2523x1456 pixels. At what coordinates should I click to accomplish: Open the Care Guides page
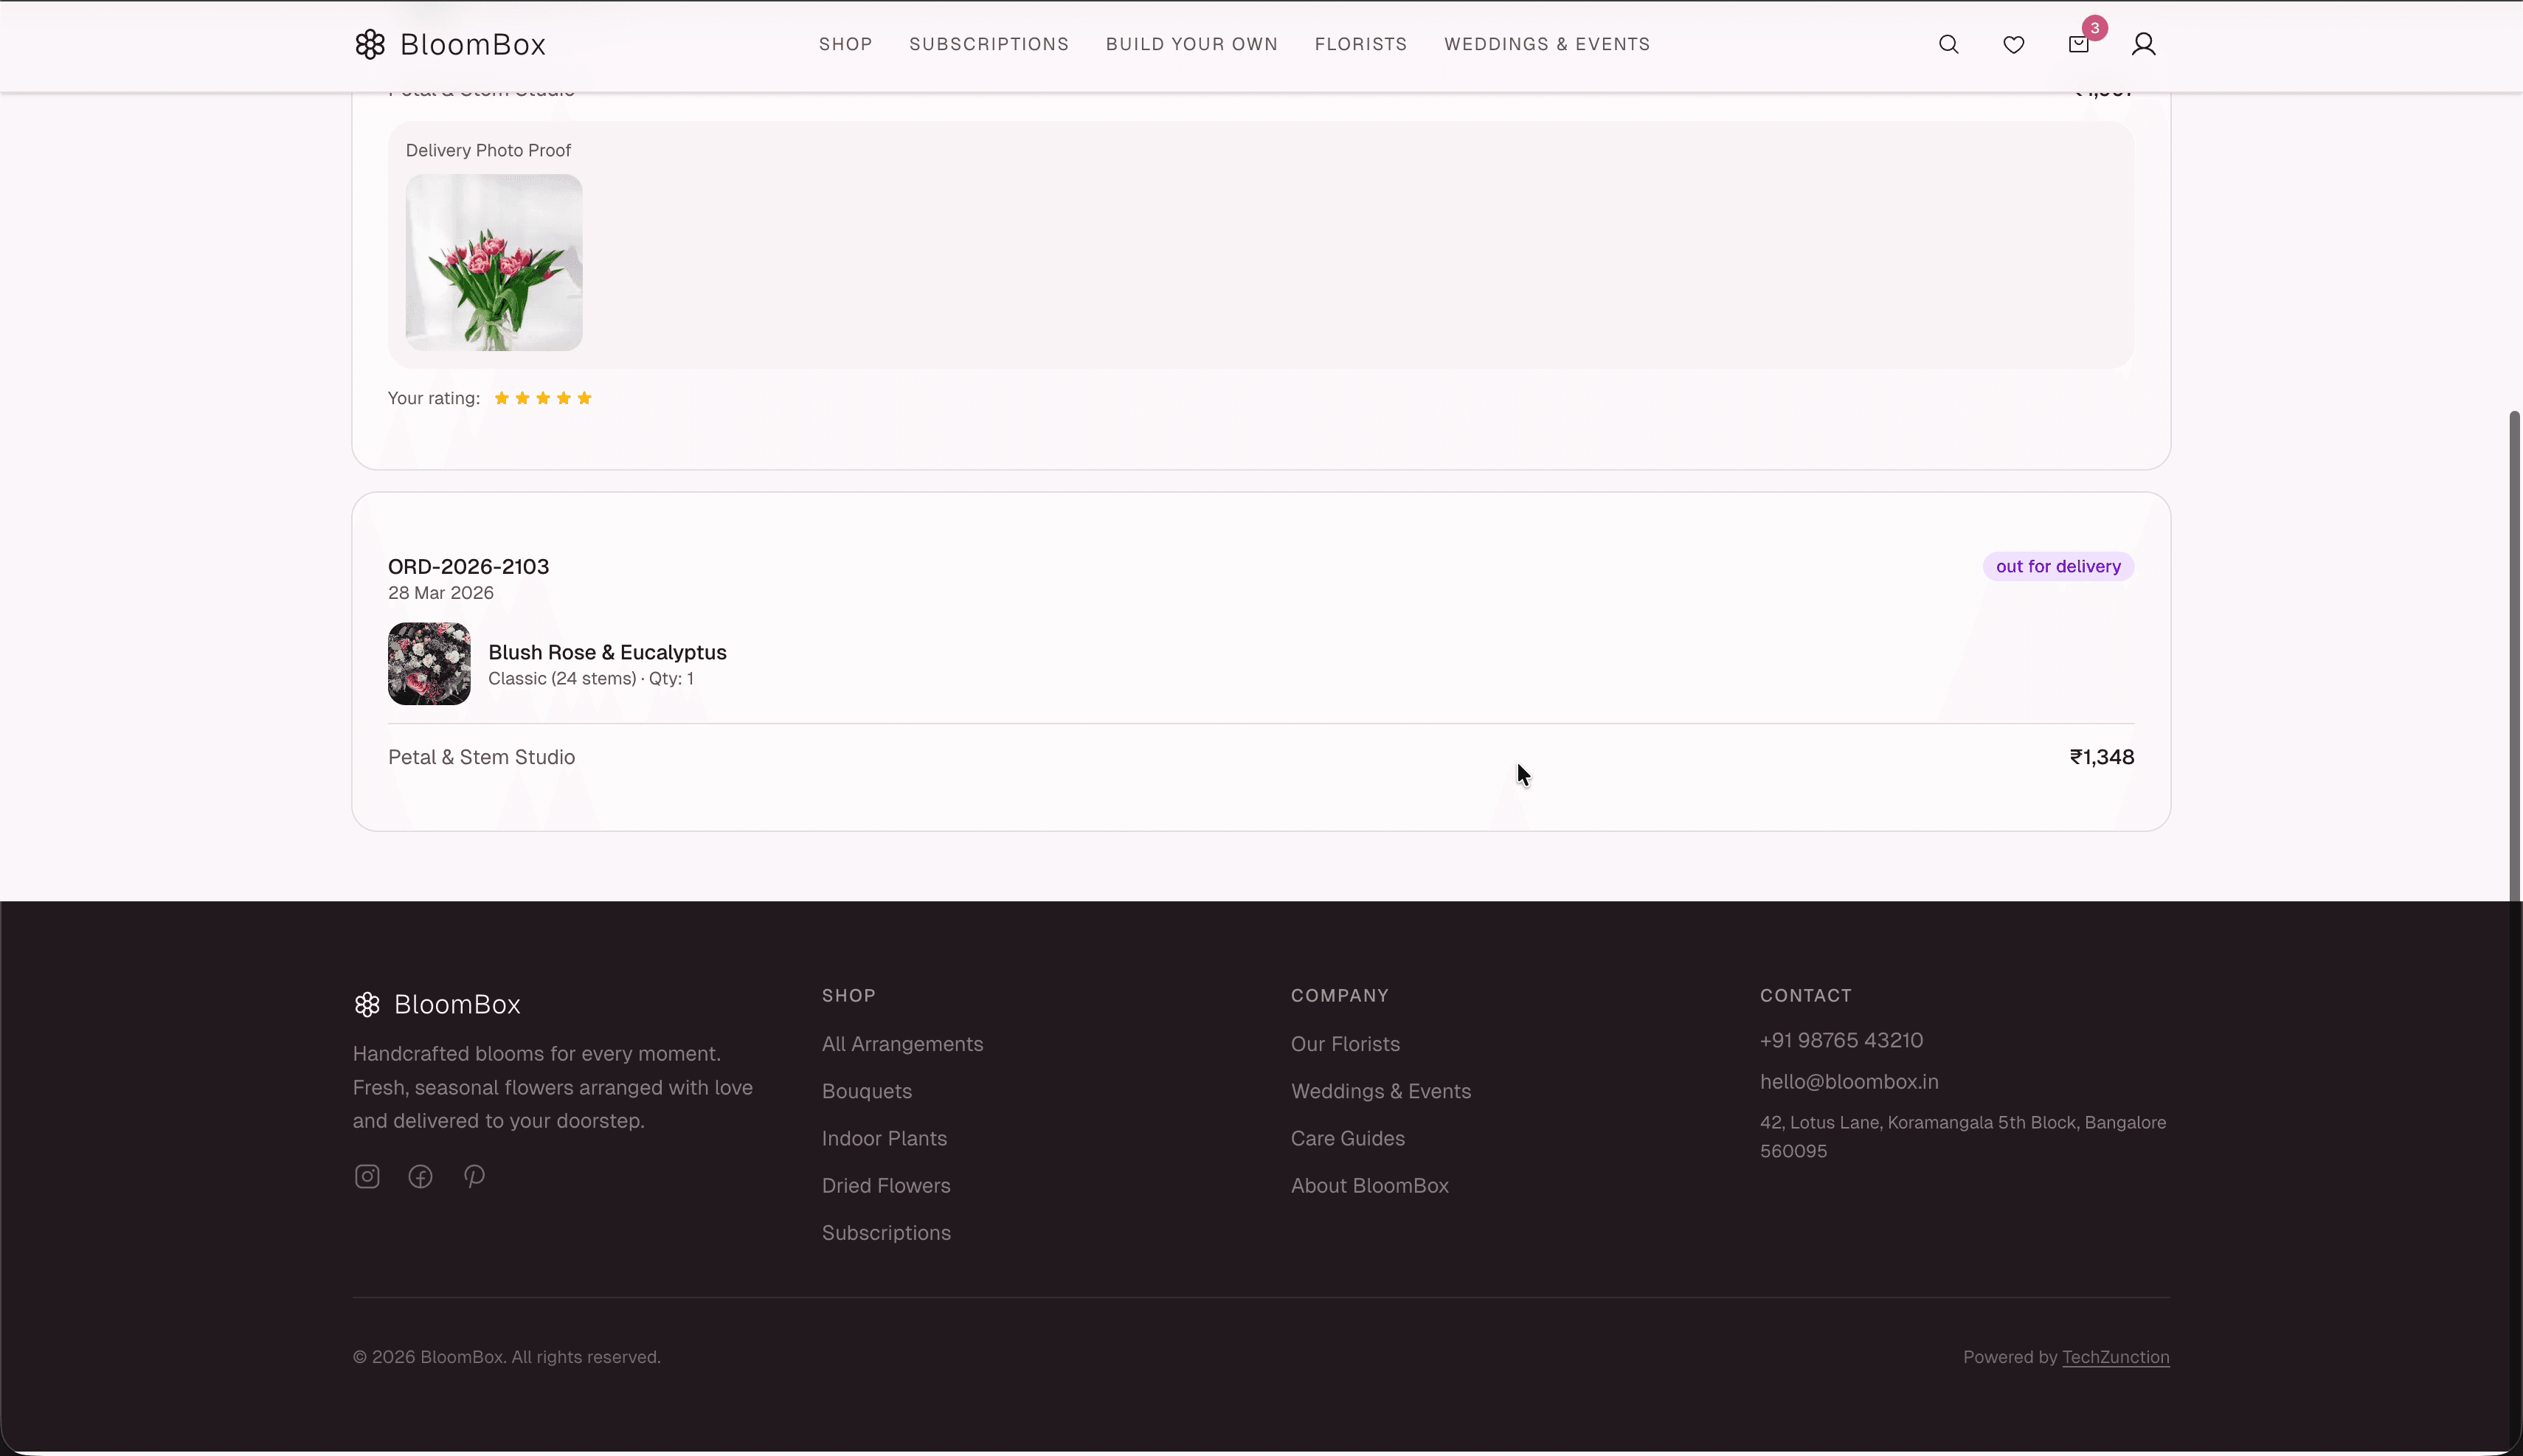(x=1347, y=1139)
